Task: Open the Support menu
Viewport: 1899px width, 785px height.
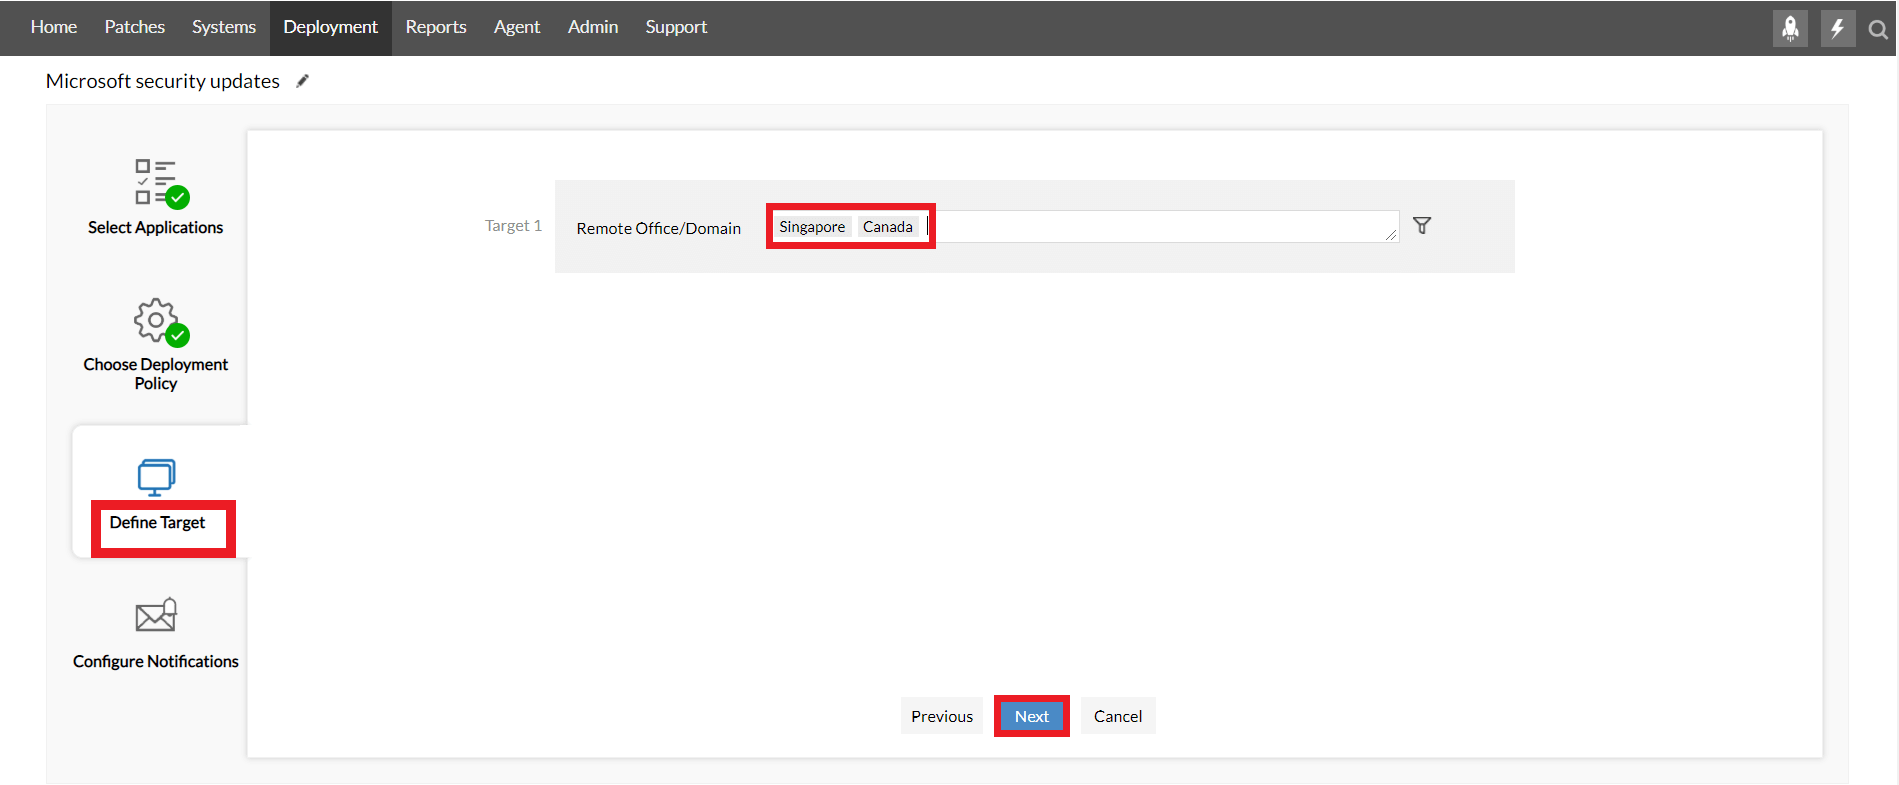Action: pos(676,27)
